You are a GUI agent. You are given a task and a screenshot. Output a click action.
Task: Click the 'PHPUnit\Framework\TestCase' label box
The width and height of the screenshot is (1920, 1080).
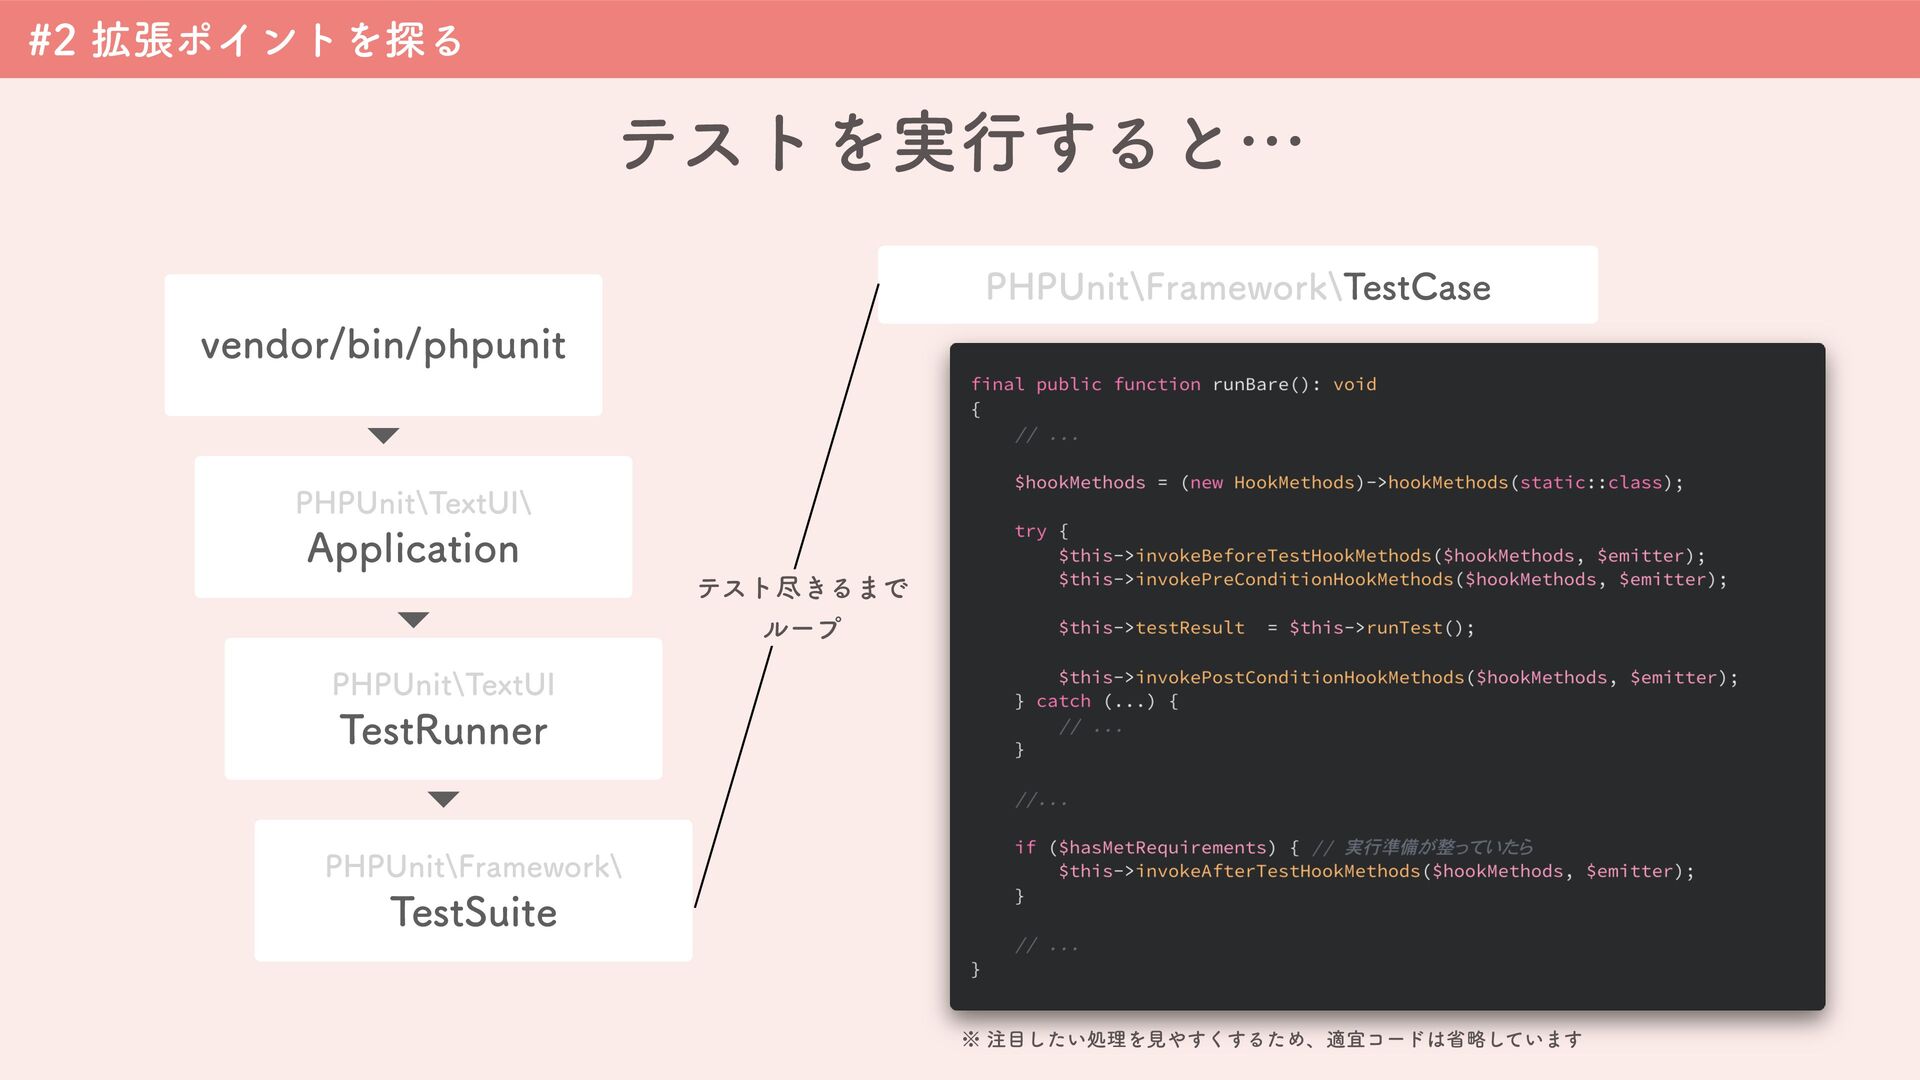click(x=1238, y=285)
